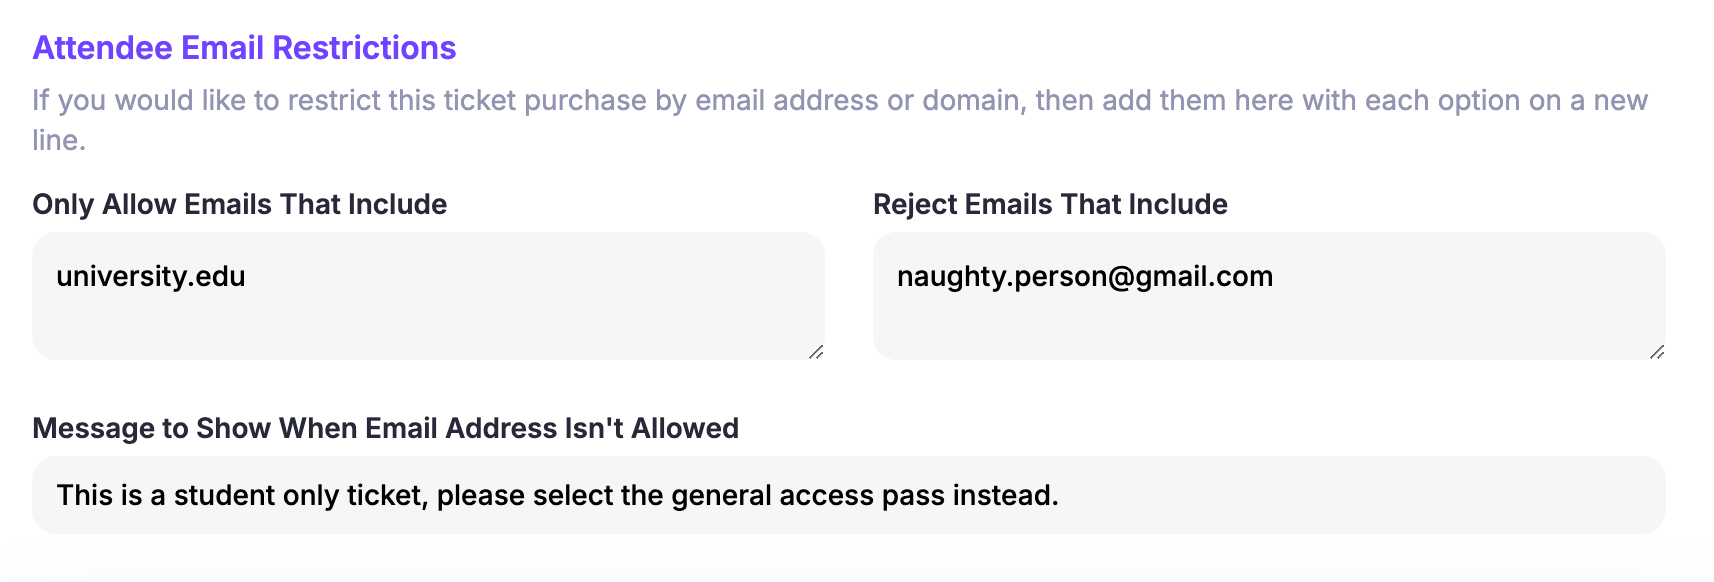This screenshot has width=1714, height=582.
Task: Click the resize handle of the allow-emails textarea
Action: click(x=816, y=351)
